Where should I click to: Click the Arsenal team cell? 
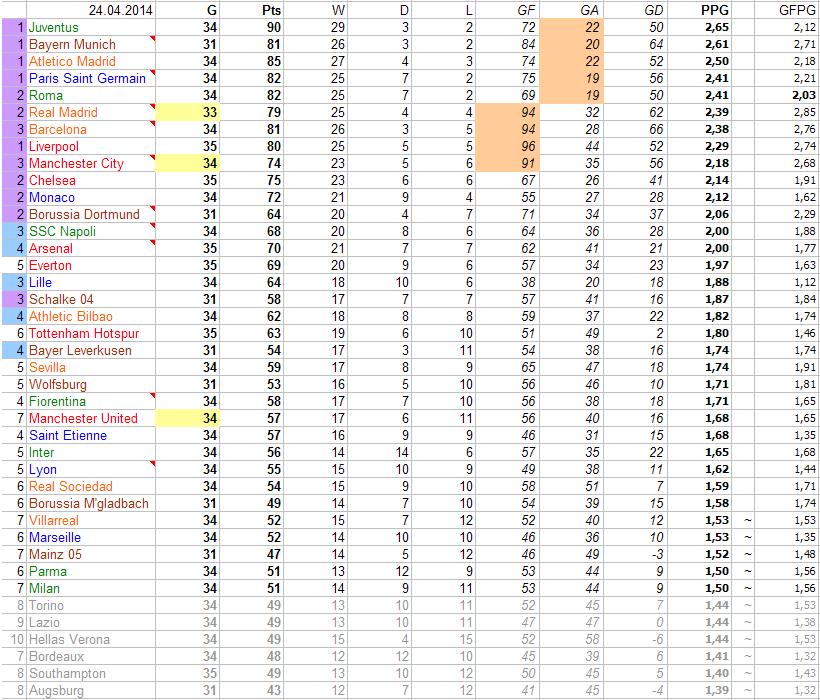[91, 248]
